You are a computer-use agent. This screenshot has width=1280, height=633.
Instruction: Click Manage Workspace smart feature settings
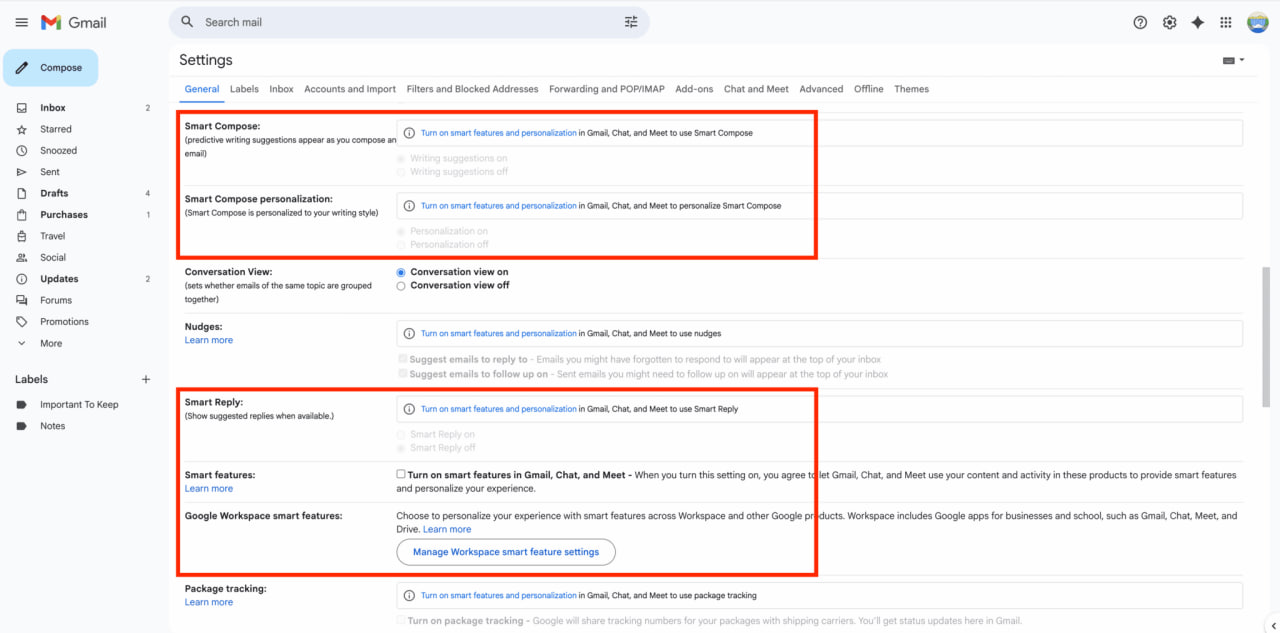(x=506, y=552)
